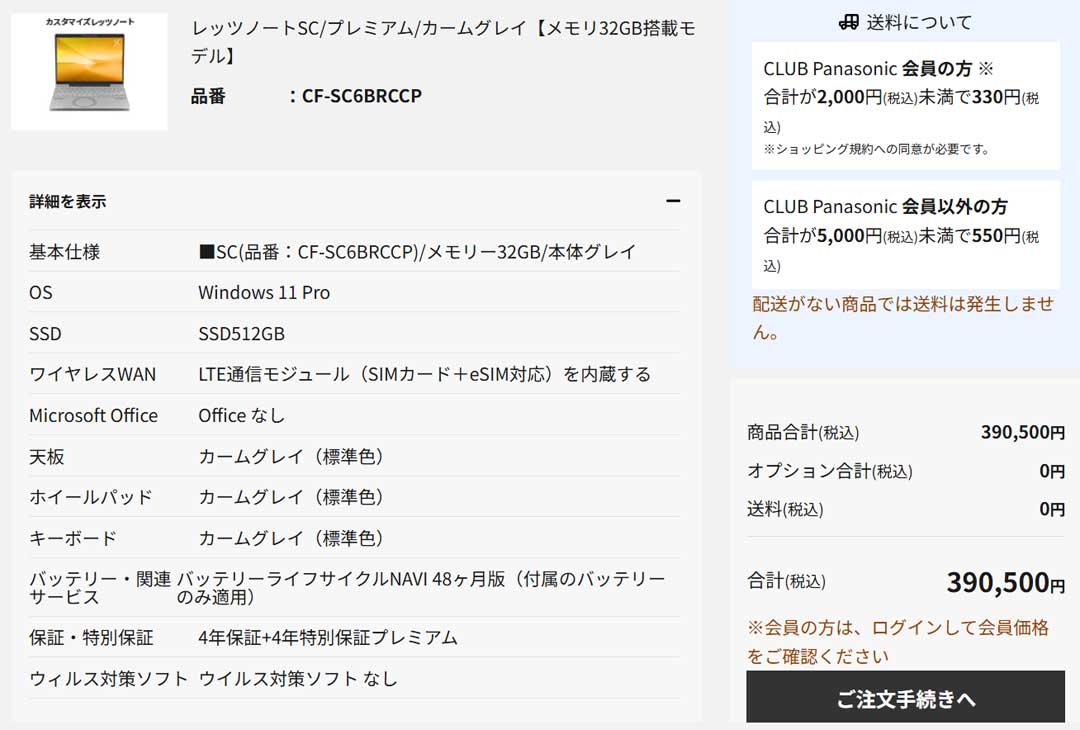Click the キーボード row label
This screenshot has width=1080, height=730.
click(72, 539)
